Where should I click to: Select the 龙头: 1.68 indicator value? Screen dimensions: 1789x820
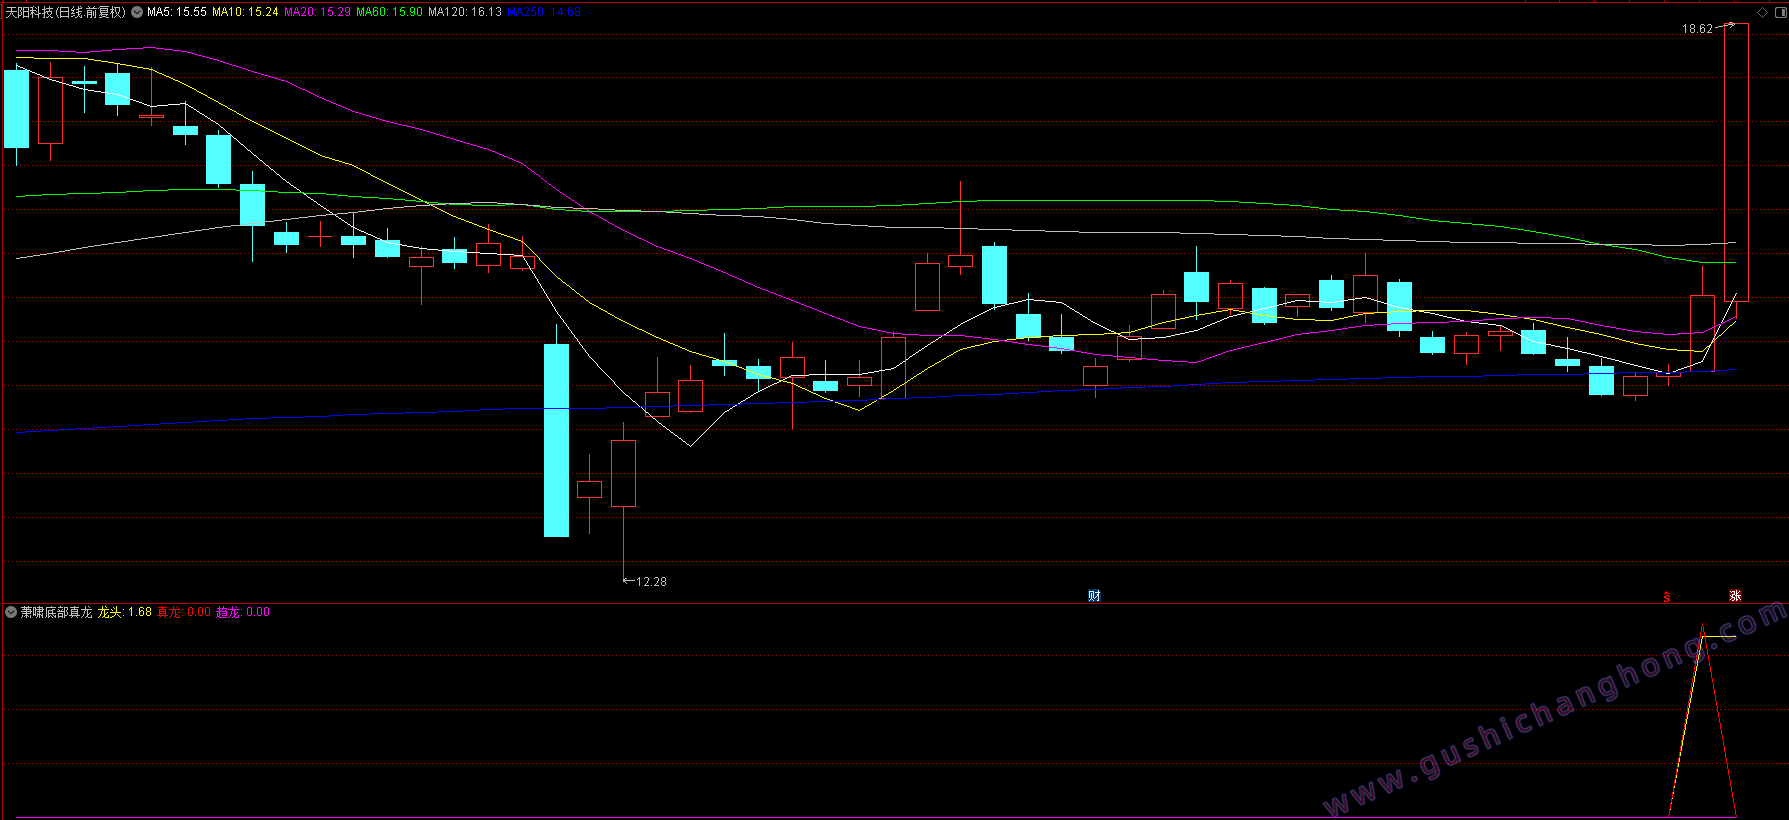(125, 612)
